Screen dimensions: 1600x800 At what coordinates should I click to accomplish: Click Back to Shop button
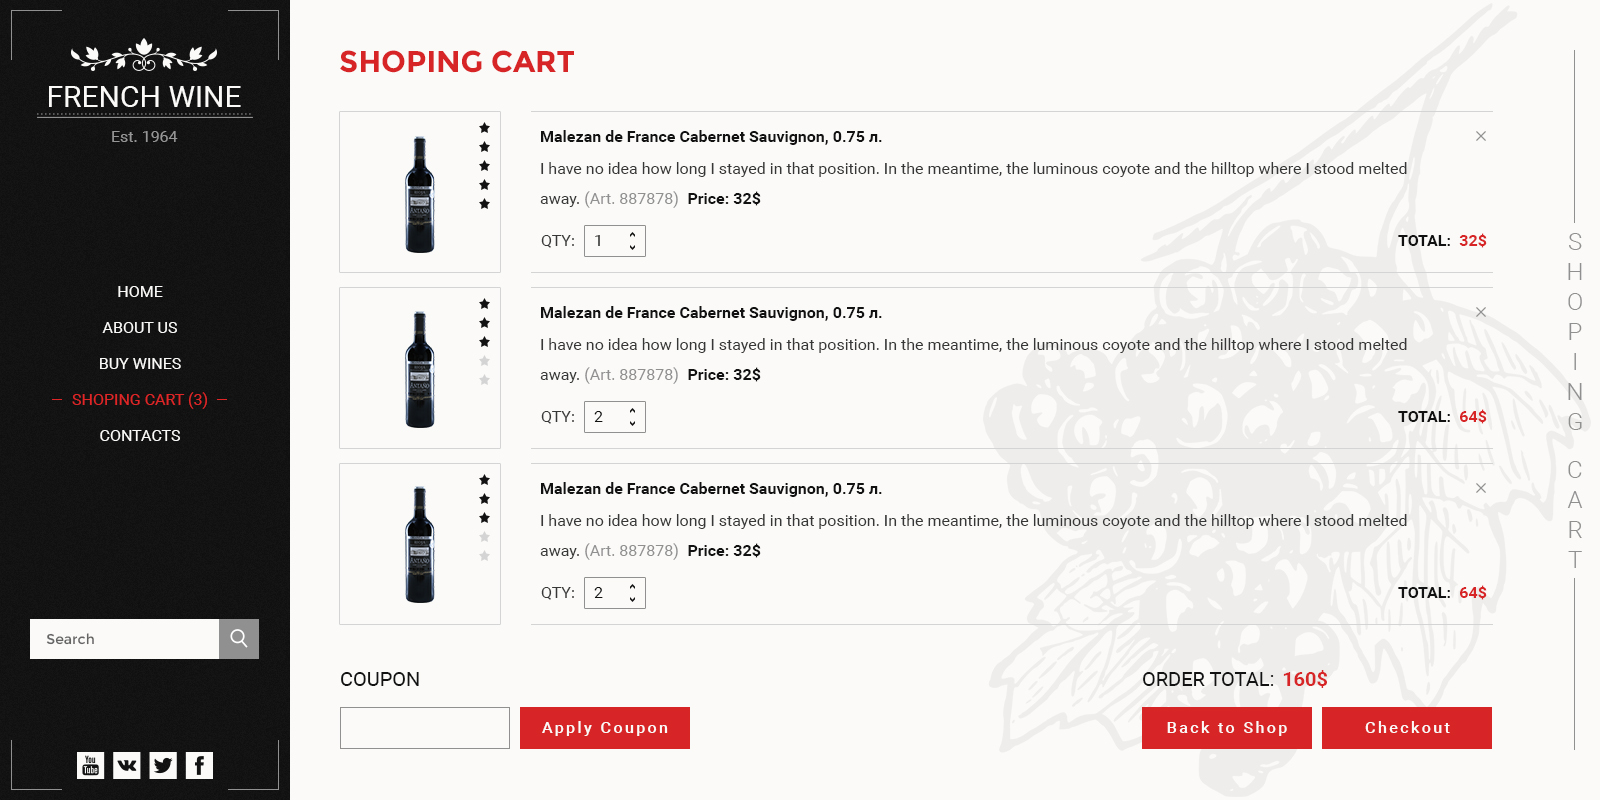(1227, 728)
